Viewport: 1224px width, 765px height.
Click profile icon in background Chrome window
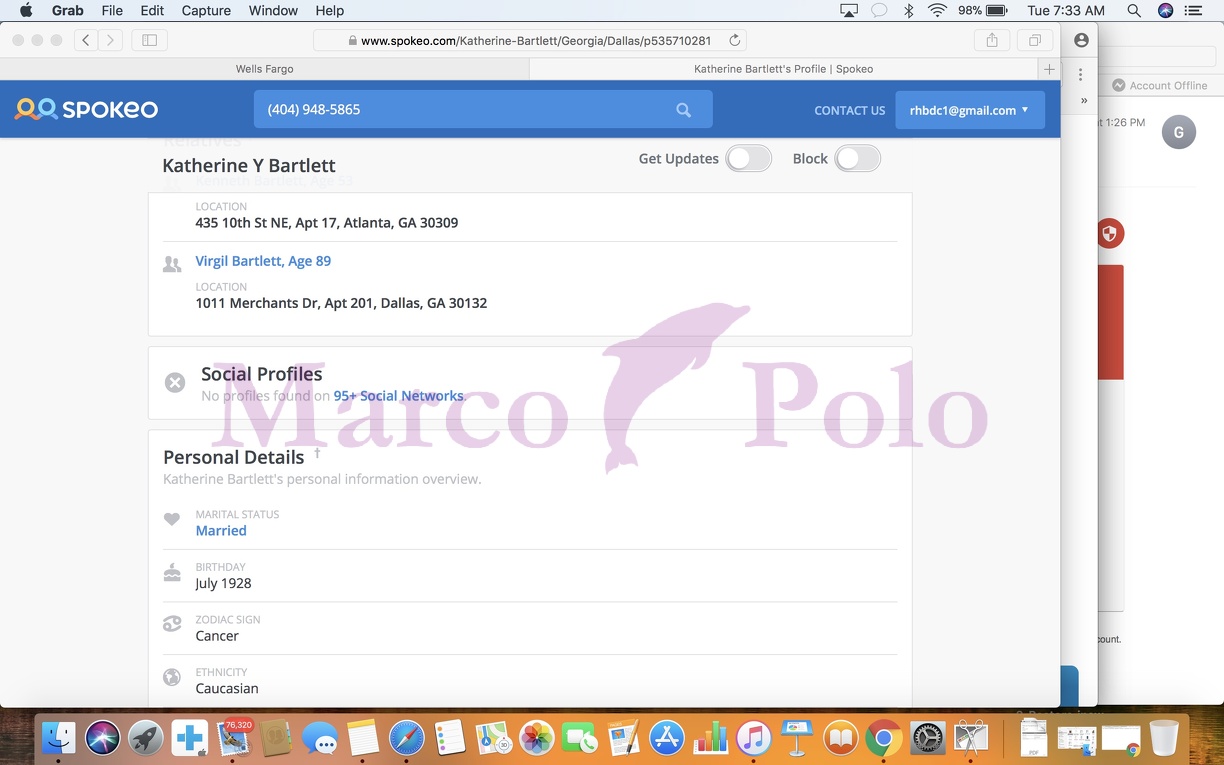[1081, 40]
